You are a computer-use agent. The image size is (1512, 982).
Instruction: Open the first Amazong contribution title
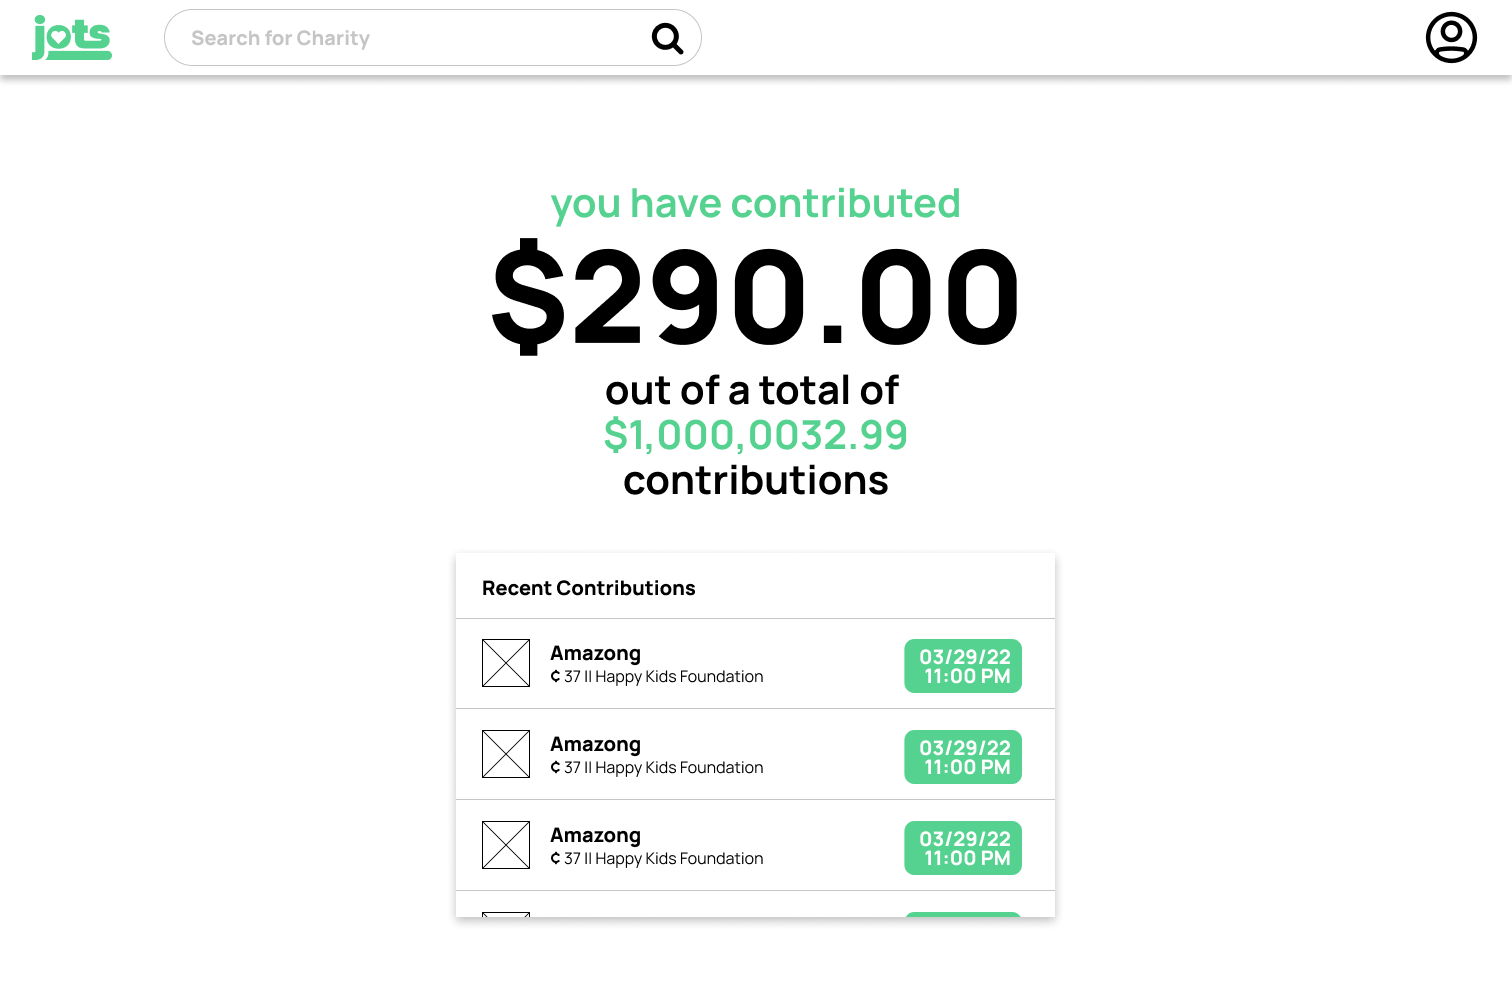(x=595, y=653)
